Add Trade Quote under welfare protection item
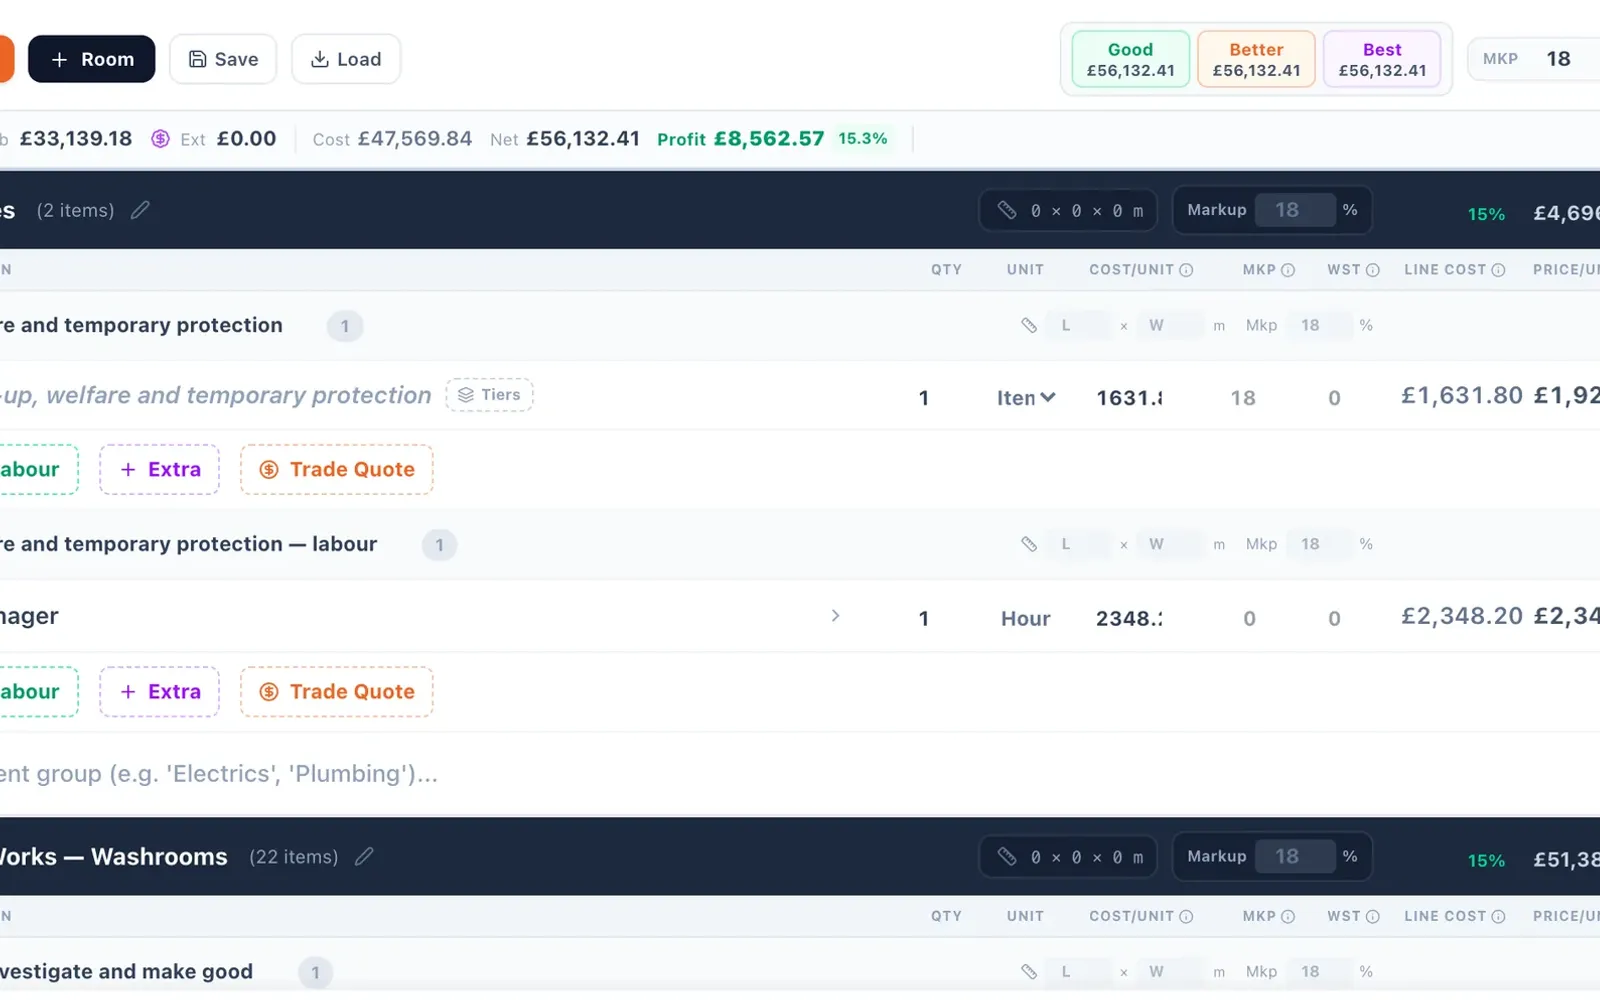 point(336,469)
